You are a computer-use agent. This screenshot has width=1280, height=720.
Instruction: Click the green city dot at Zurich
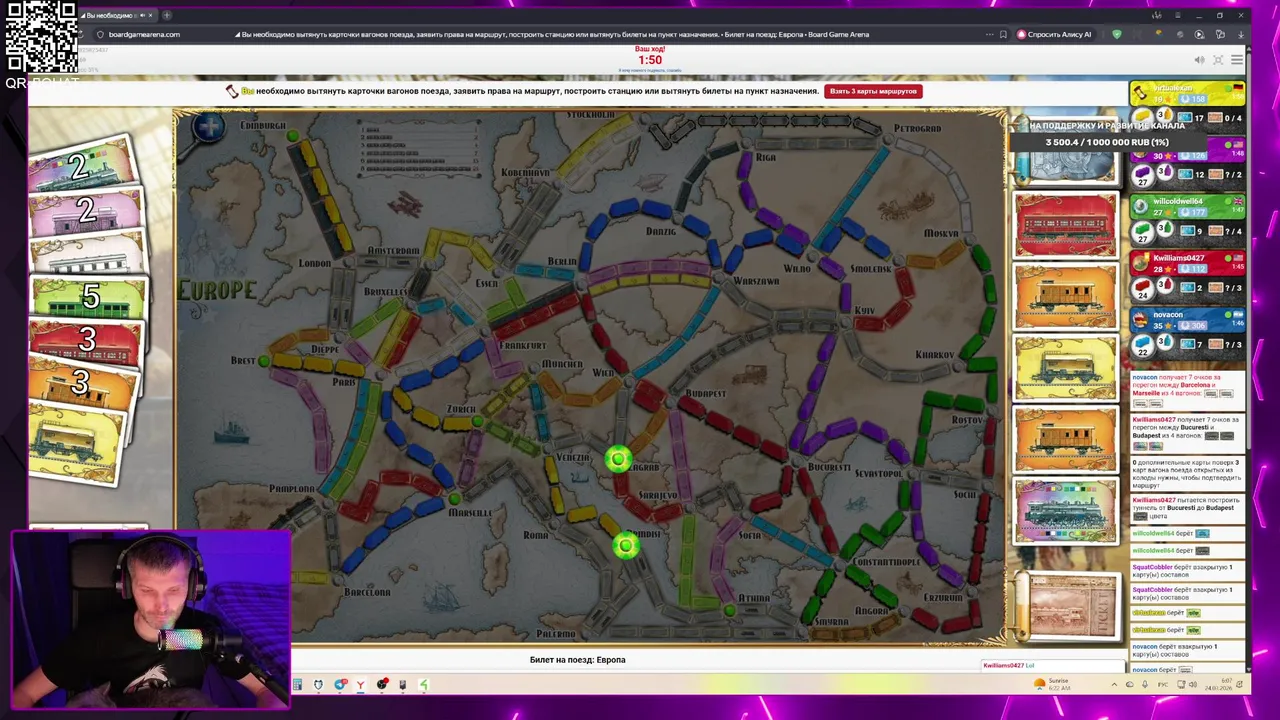click(x=478, y=422)
